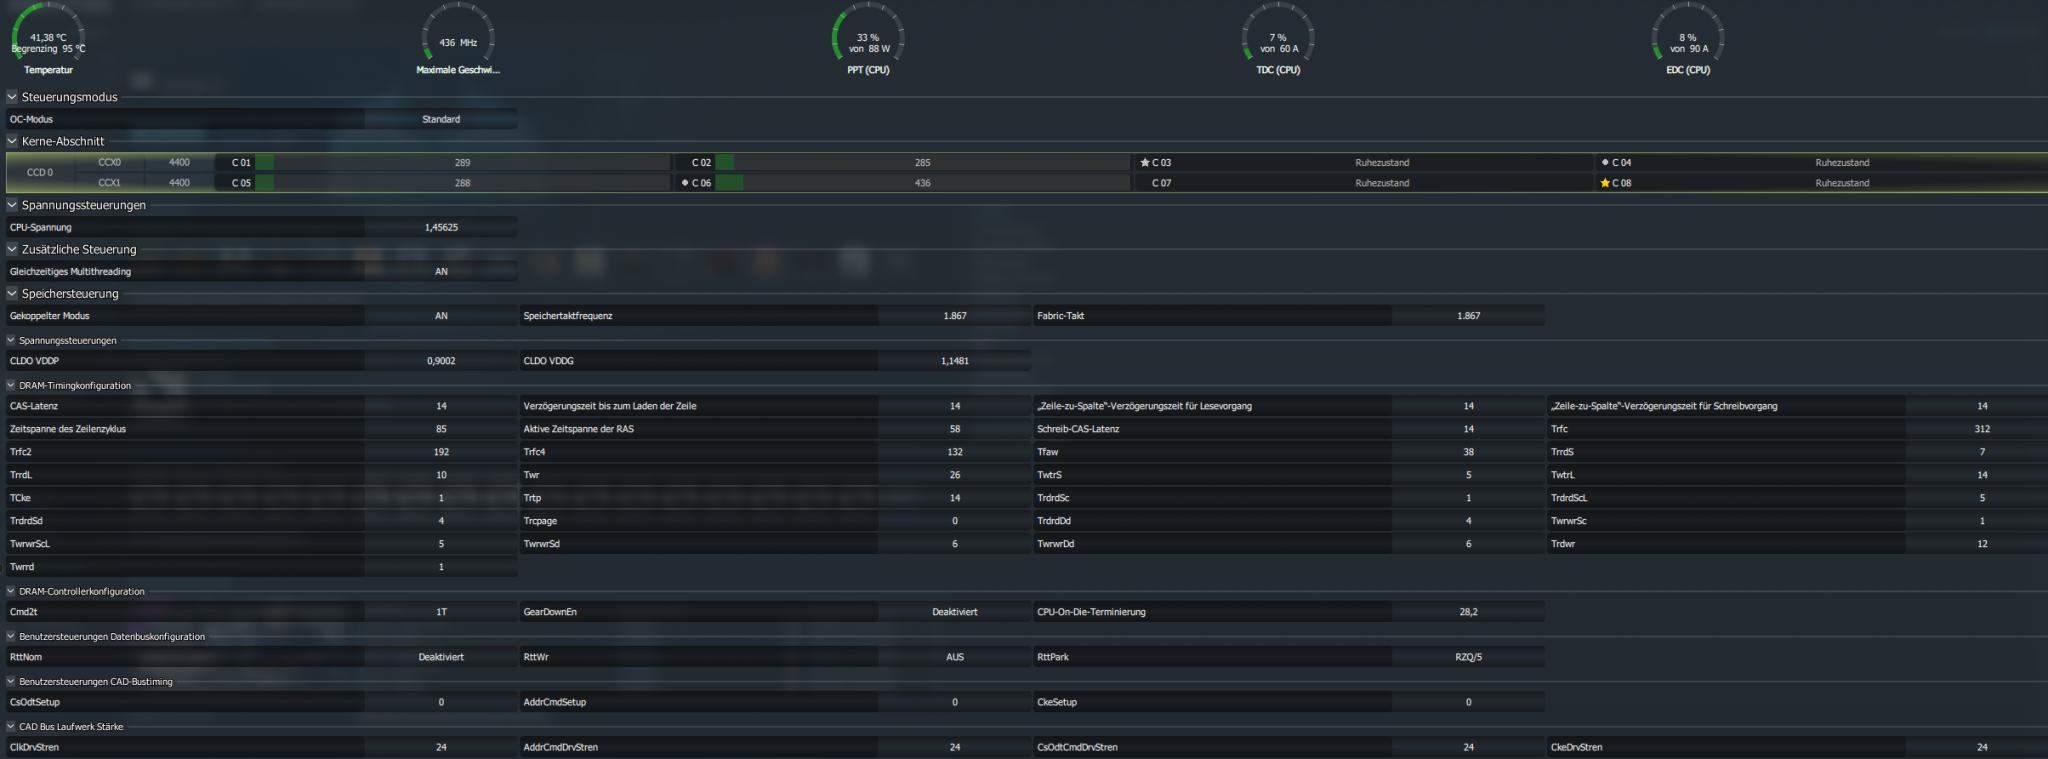This screenshot has height=759, width=2048.
Task: Collapse the Spannungssteuerungen subsection above CLDO VDDP
Action: (11, 340)
